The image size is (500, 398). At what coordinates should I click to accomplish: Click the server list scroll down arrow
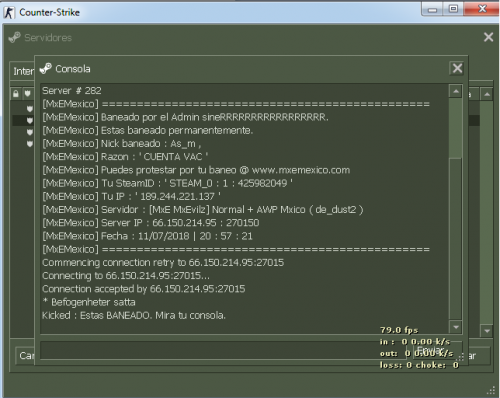(487, 331)
